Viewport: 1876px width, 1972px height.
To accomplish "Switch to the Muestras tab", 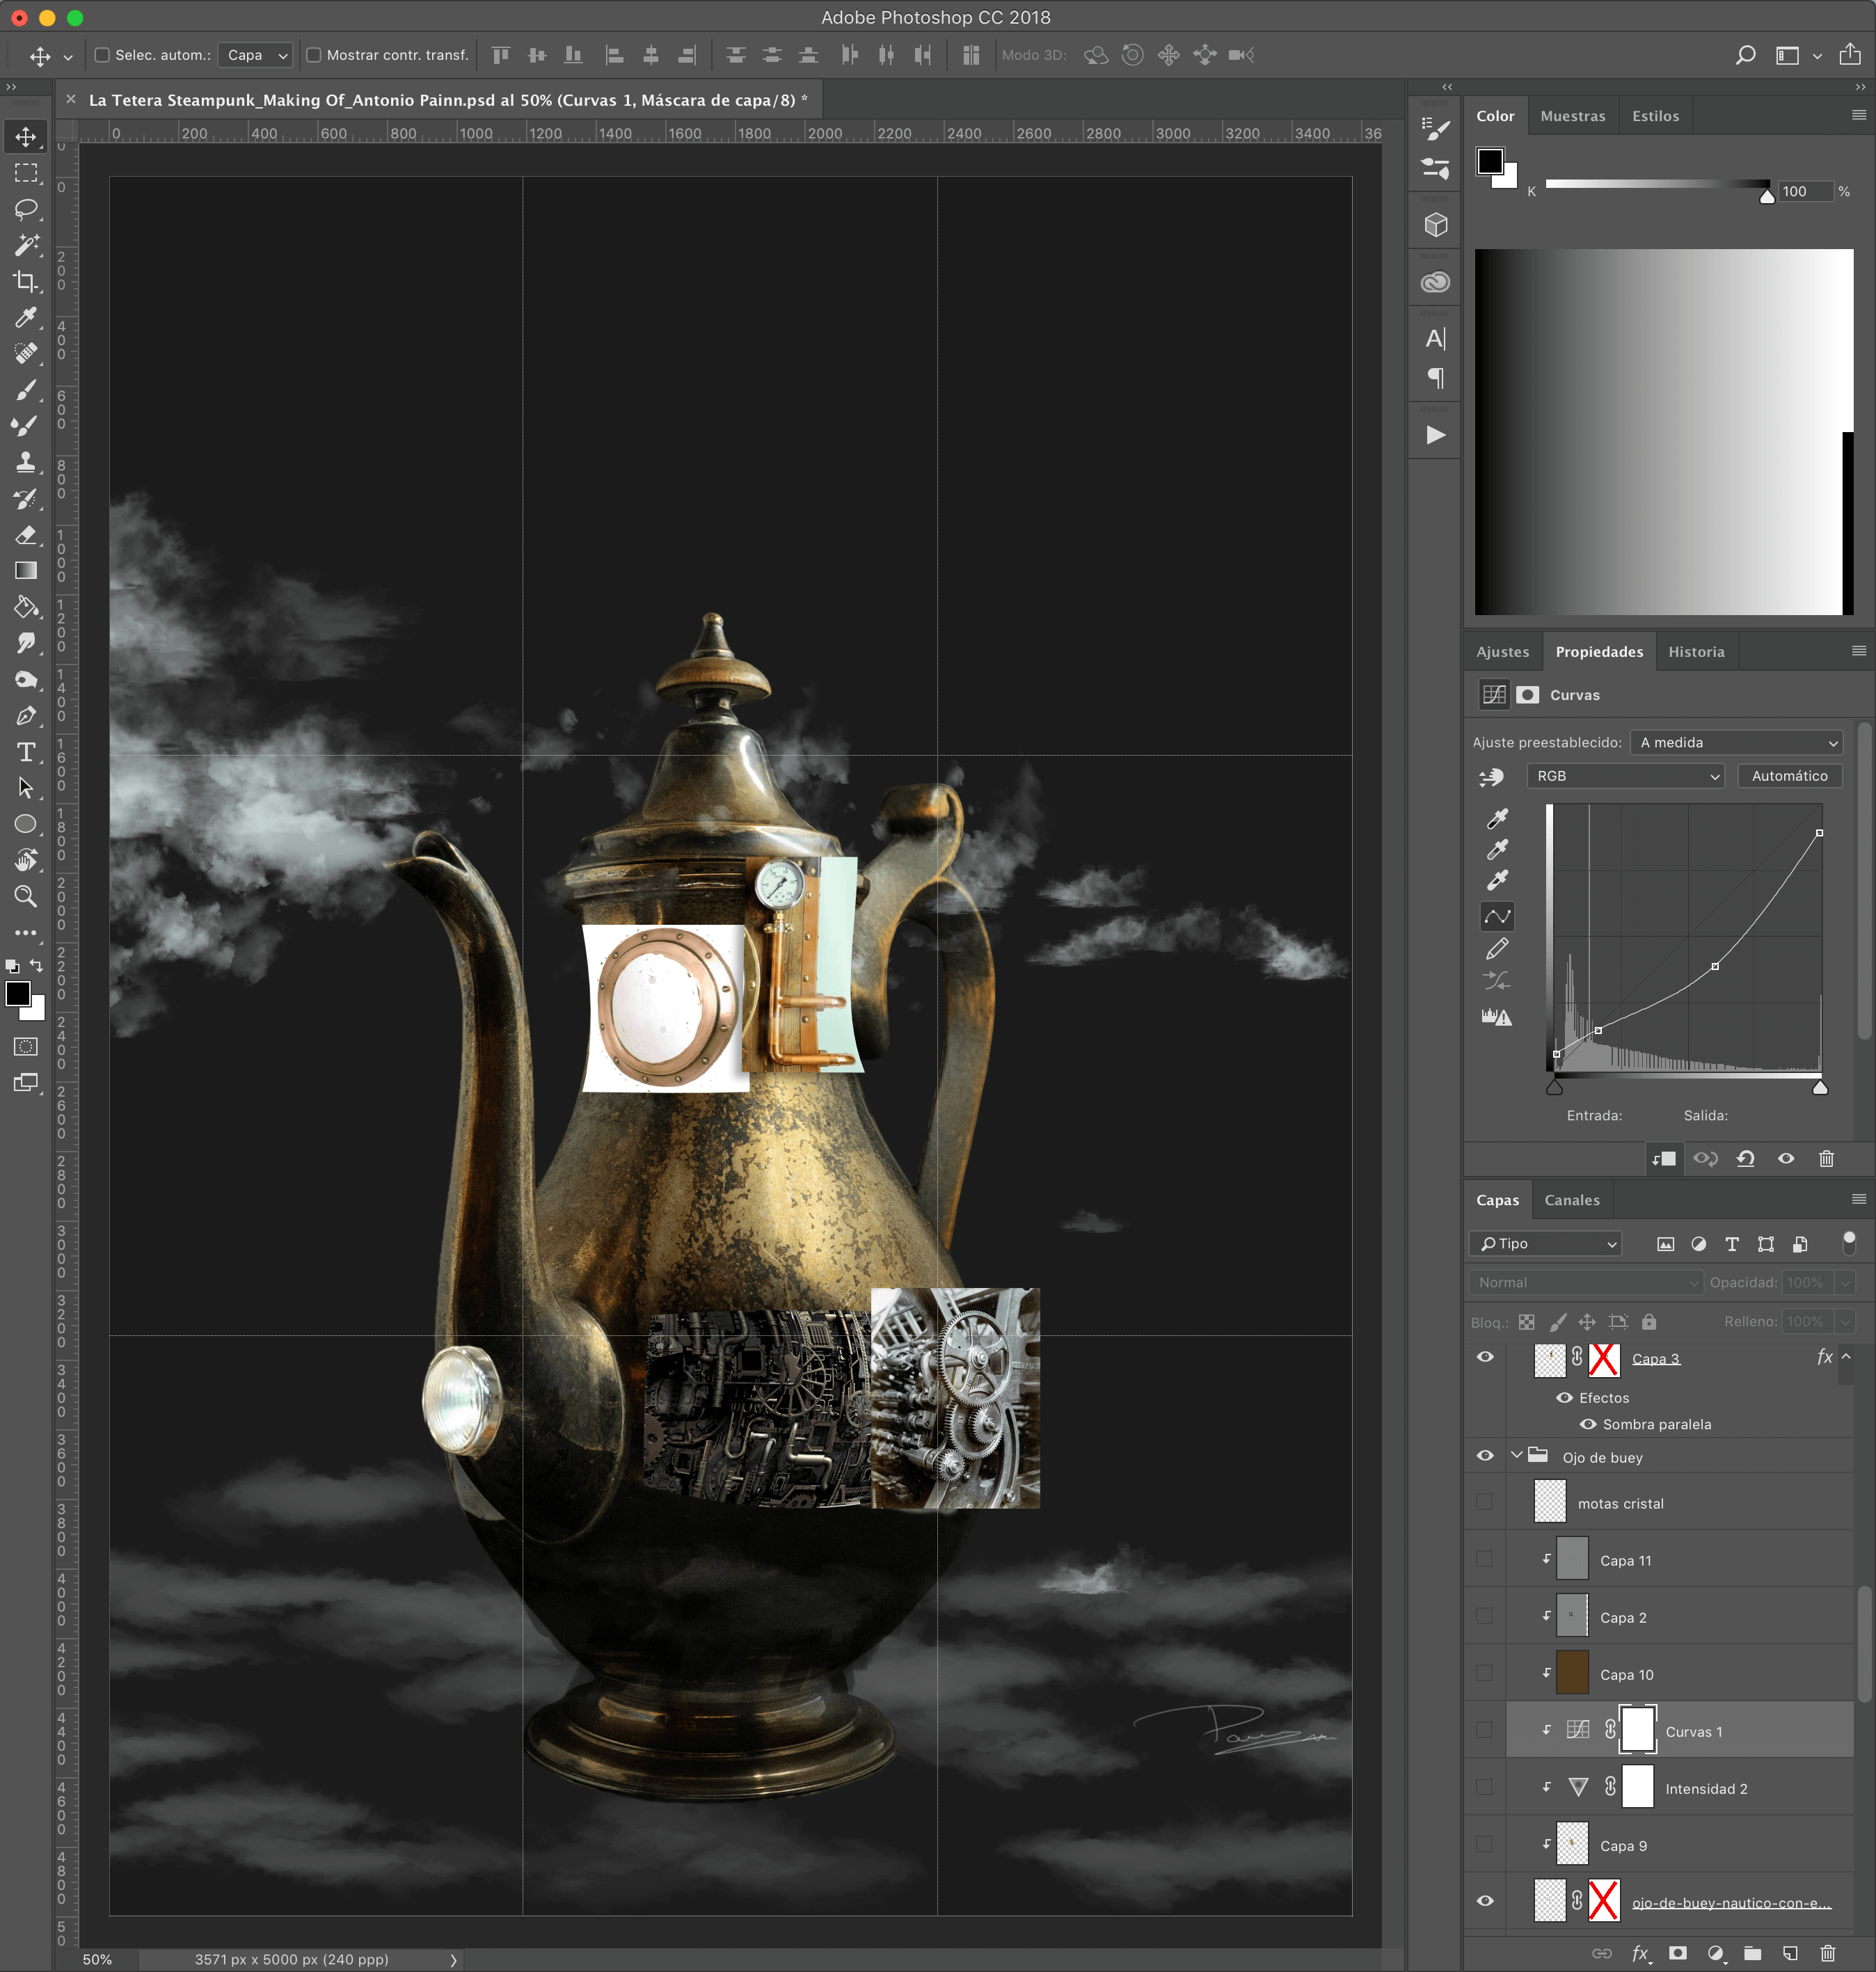I will pyautogui.click(x=1572, y=116).
